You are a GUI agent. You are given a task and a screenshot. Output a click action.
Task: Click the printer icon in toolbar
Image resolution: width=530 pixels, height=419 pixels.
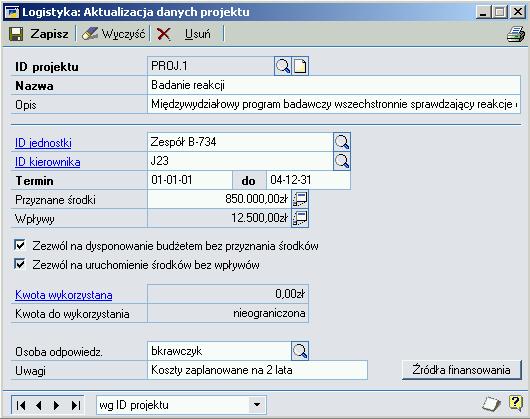[515, 34]
